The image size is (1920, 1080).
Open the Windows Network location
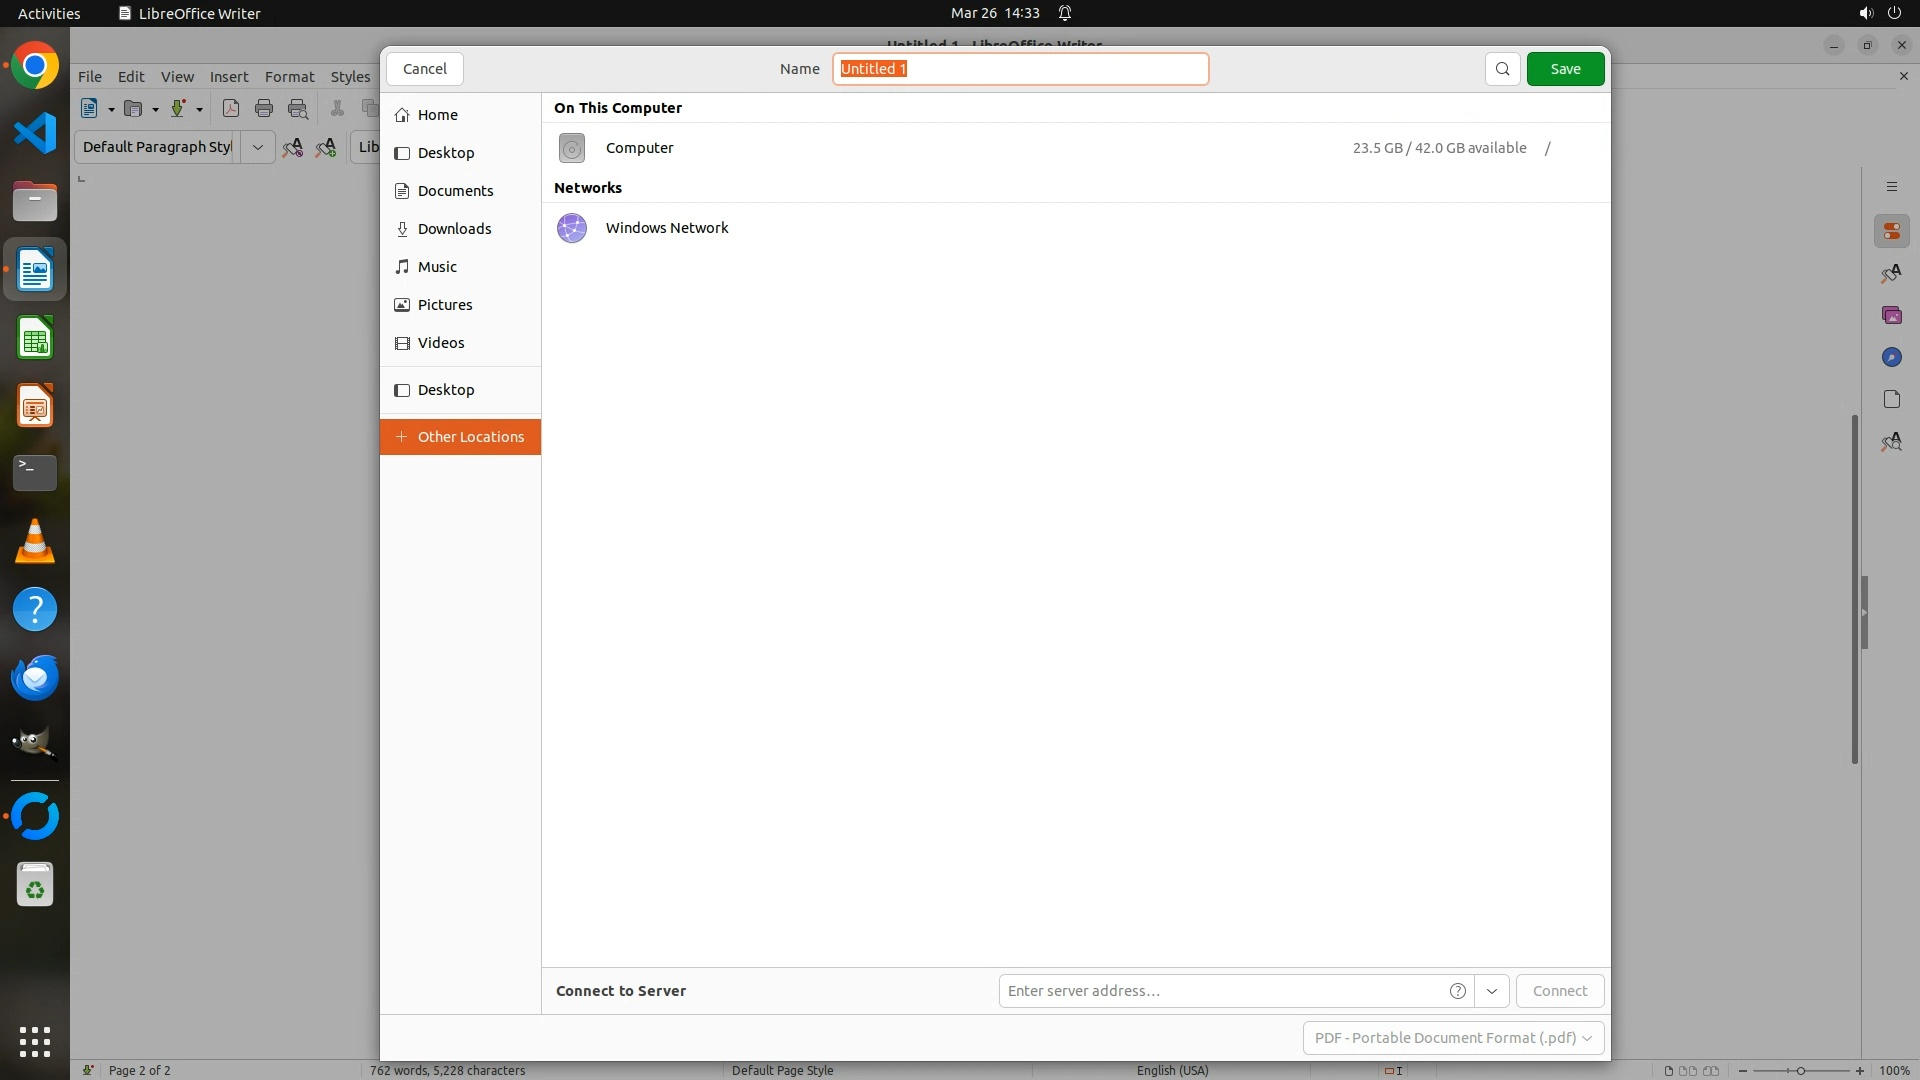[666, 228]
